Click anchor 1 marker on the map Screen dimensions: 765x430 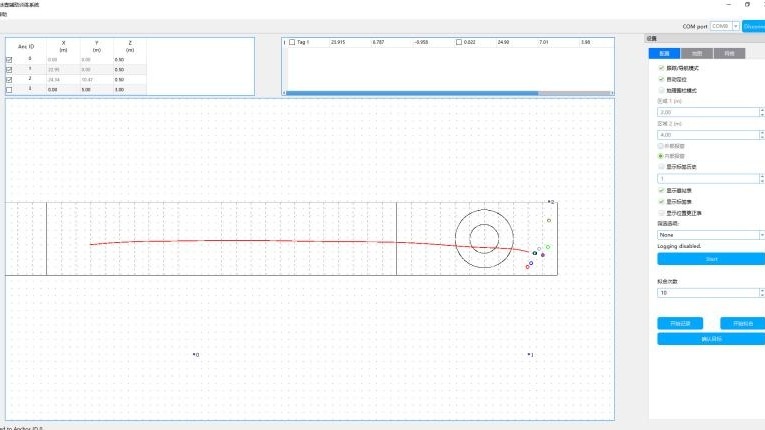(529, 354)
